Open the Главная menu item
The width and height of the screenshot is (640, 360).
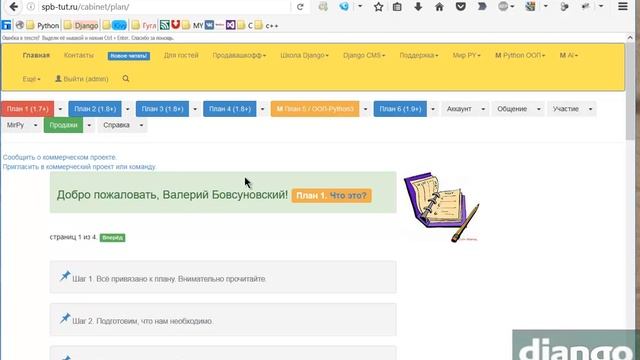[36, 55]
